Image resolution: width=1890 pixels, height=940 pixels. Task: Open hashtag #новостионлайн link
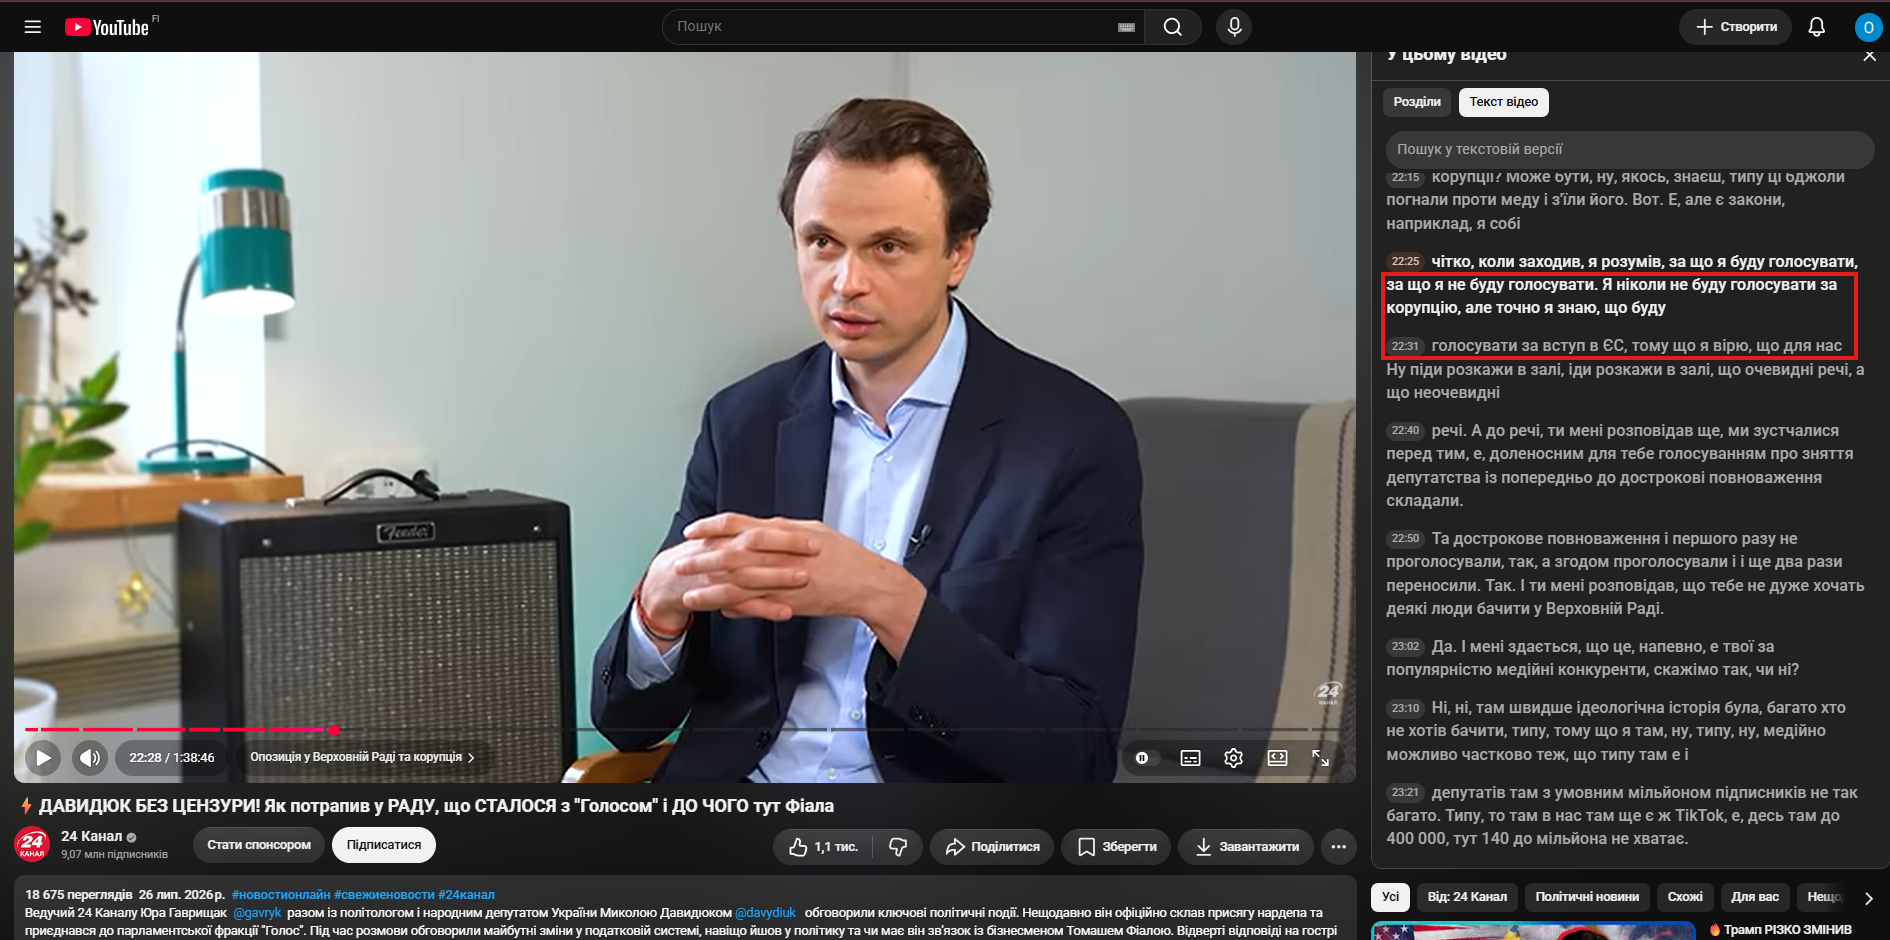pos(281,895)
